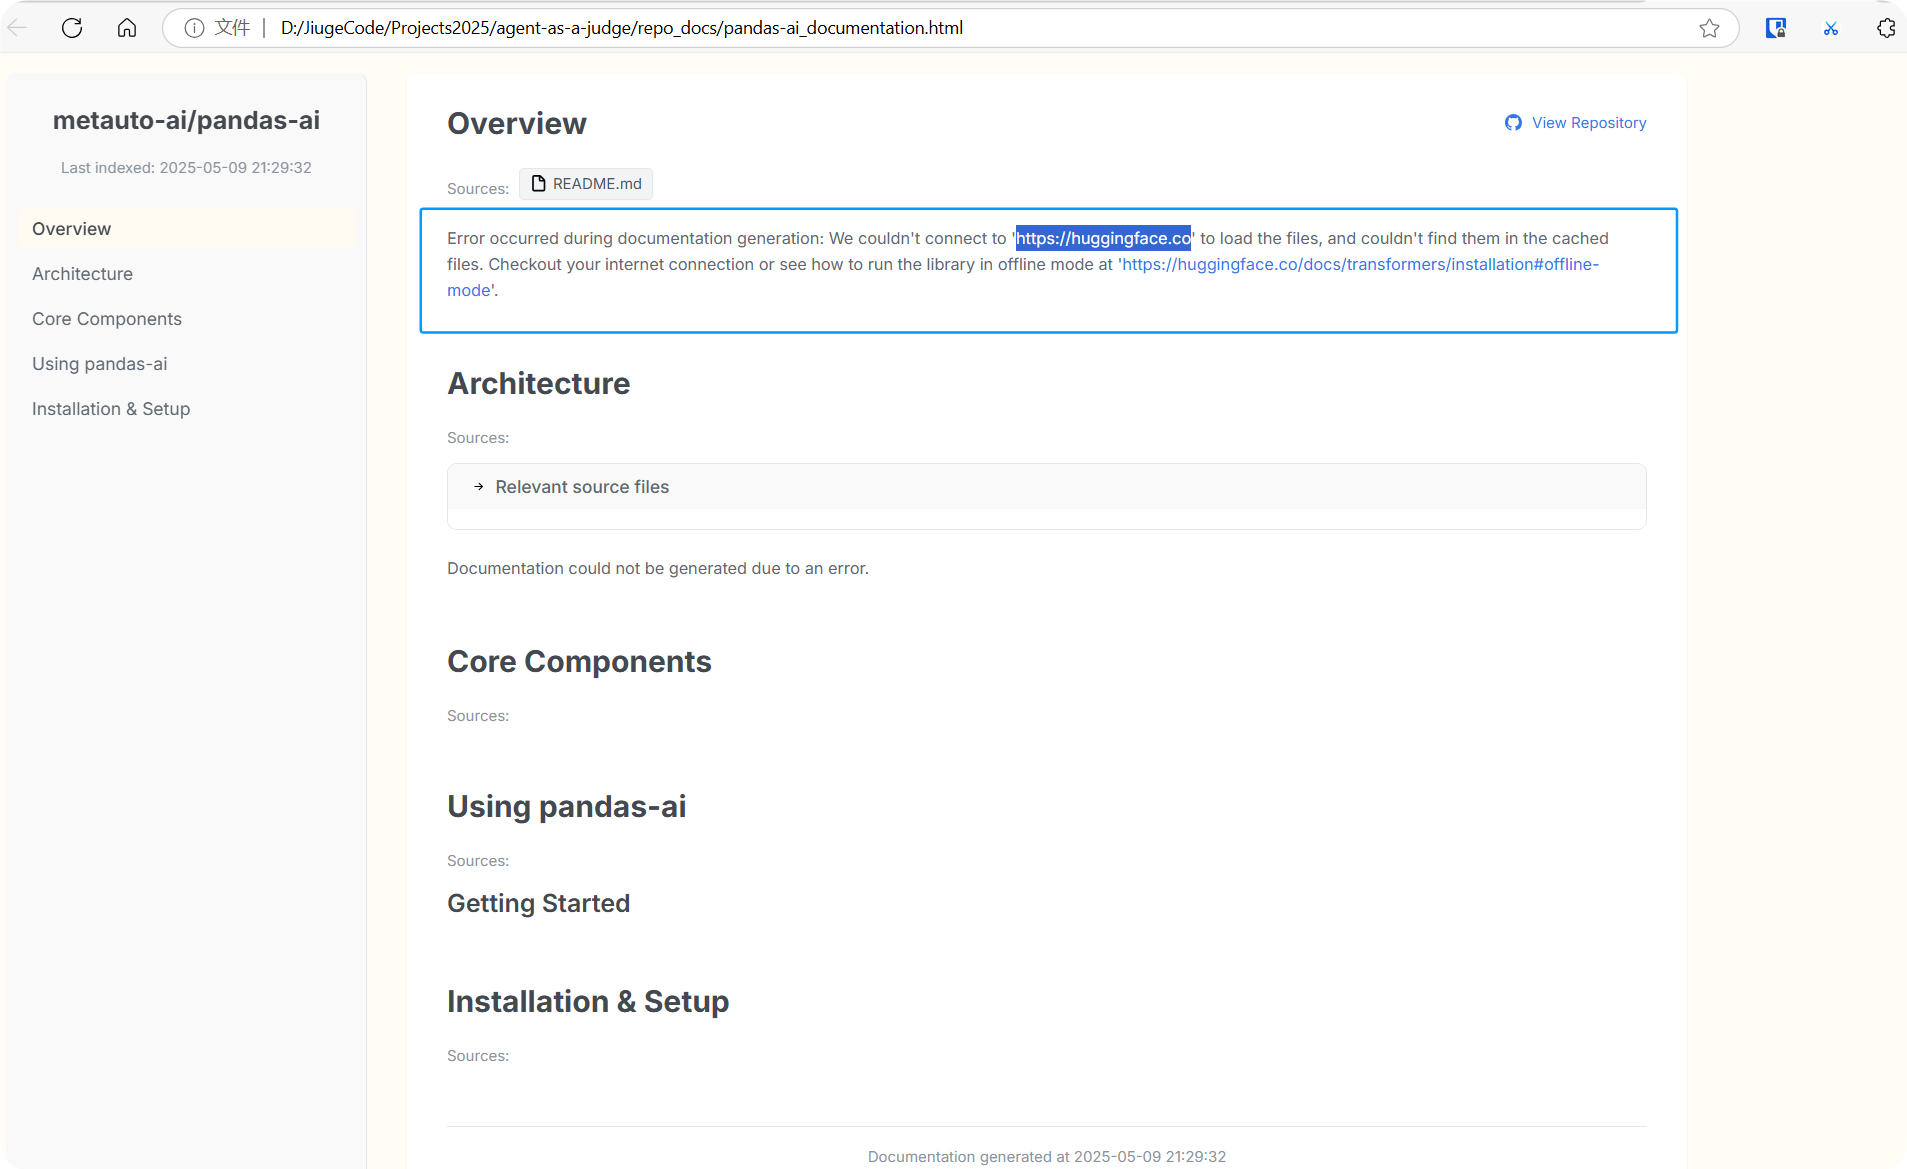Click the README.md file icon
This screenshot has width=1907, height=1169.
click(538, 183)
